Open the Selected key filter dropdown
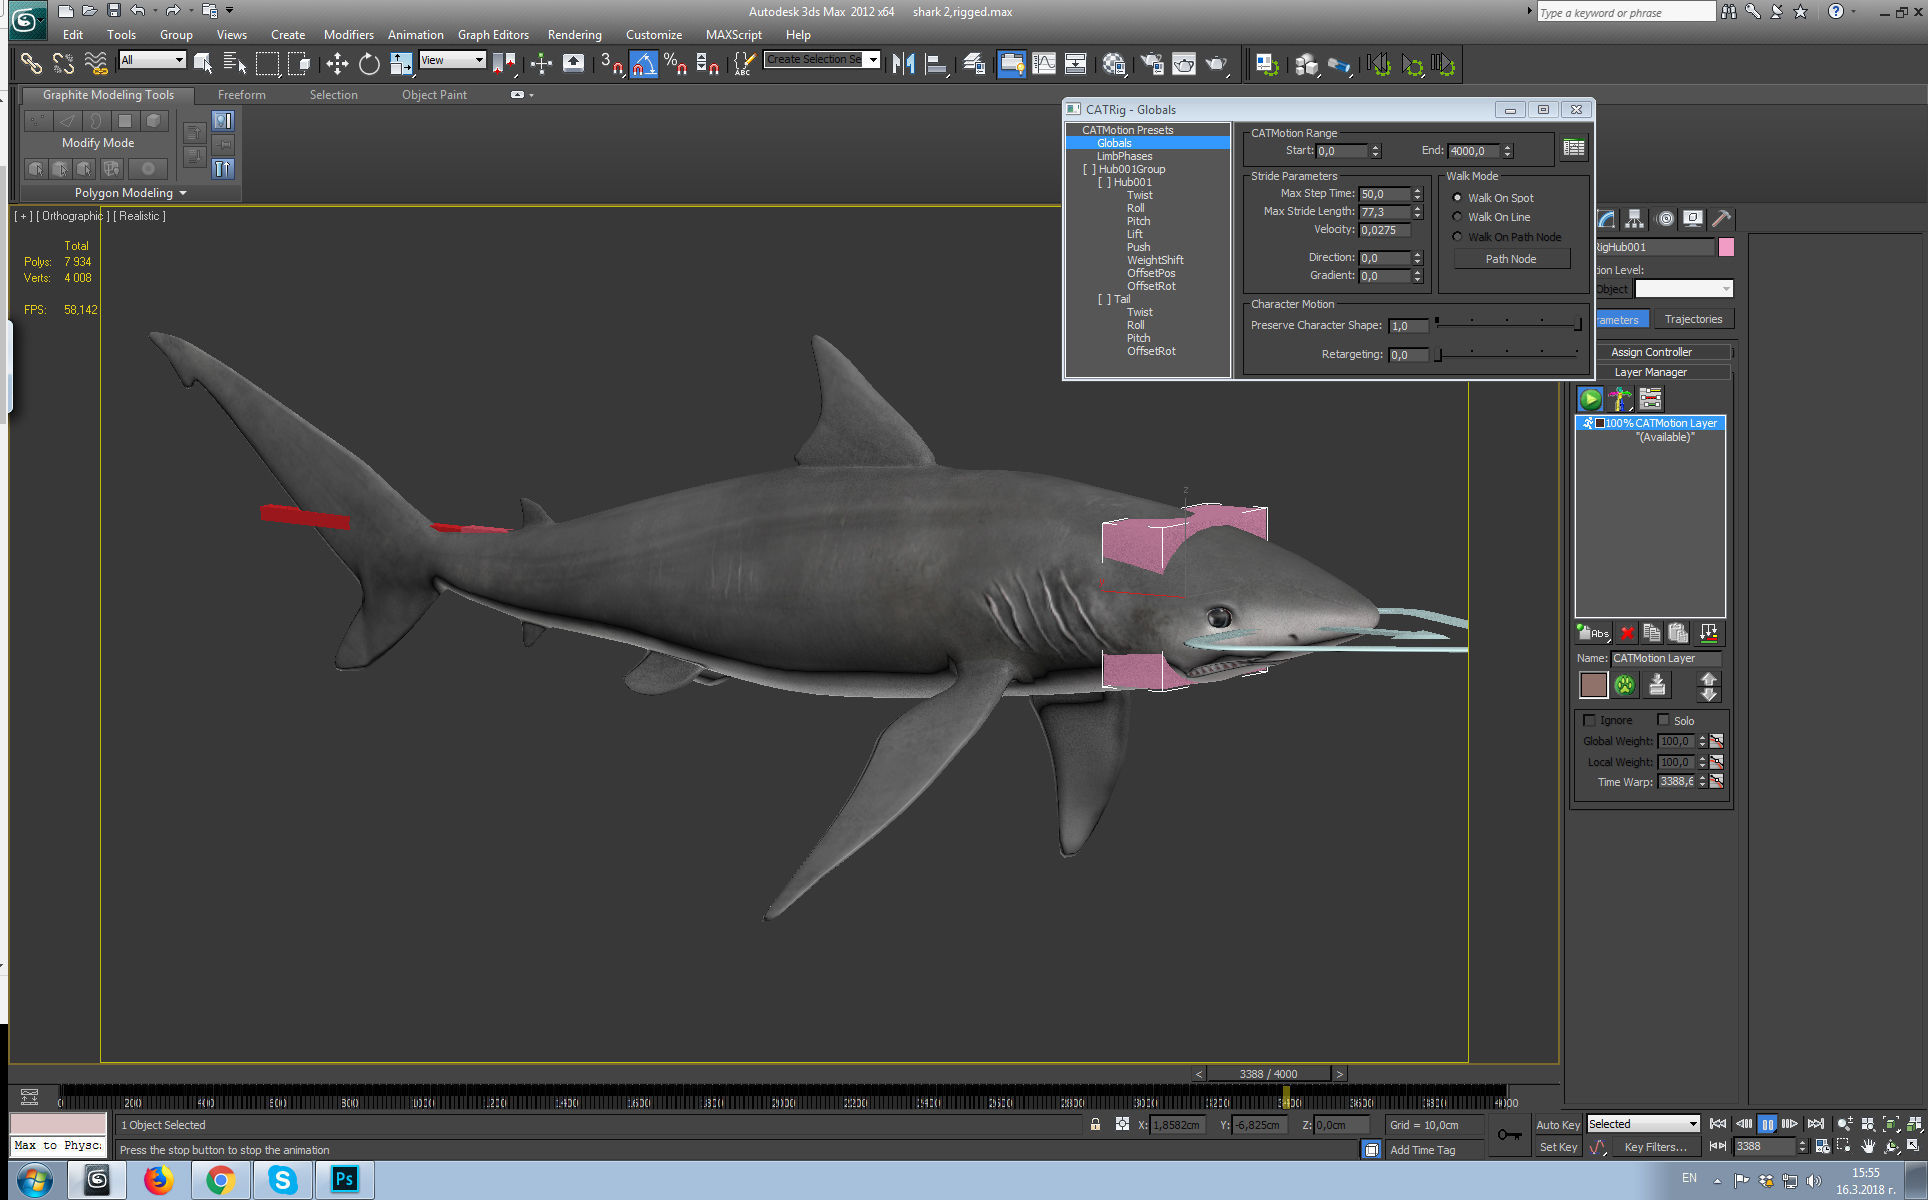 click(1643, 1124)
